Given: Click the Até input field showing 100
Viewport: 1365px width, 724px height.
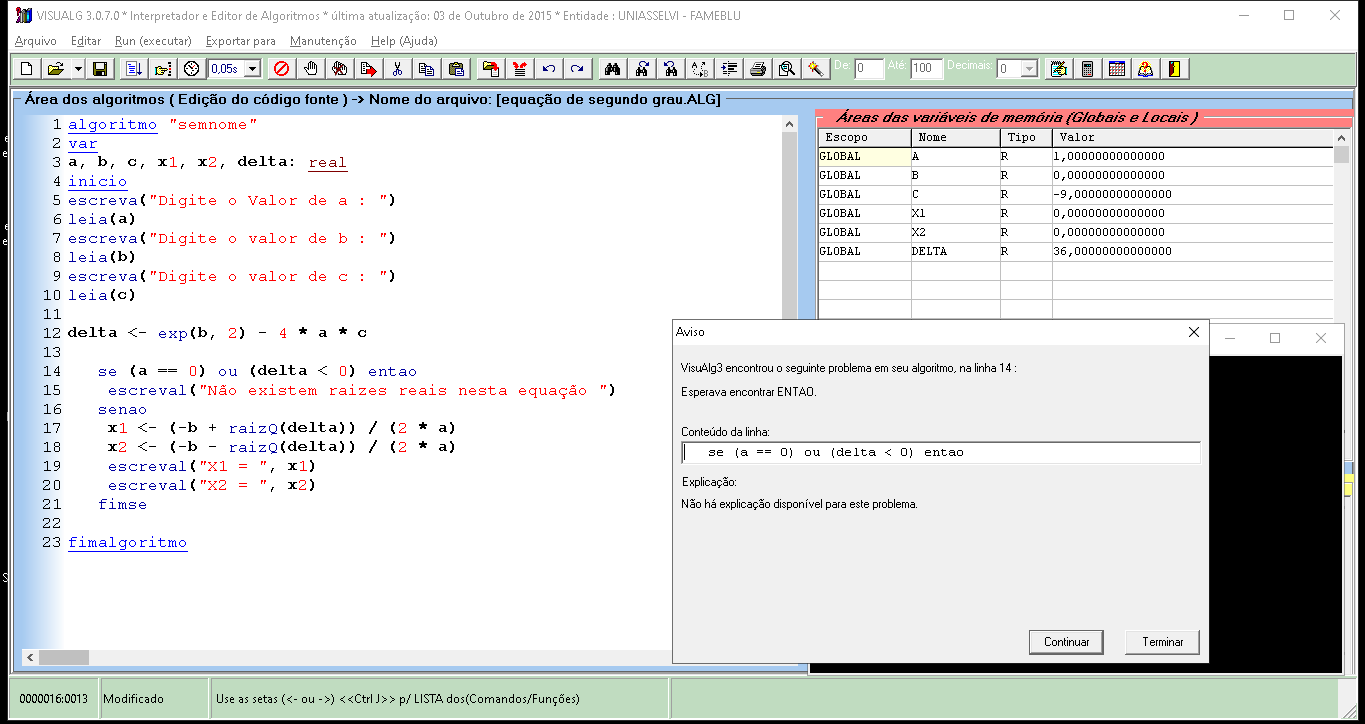Looking at the screenshot, I should (x=926, y=69).
